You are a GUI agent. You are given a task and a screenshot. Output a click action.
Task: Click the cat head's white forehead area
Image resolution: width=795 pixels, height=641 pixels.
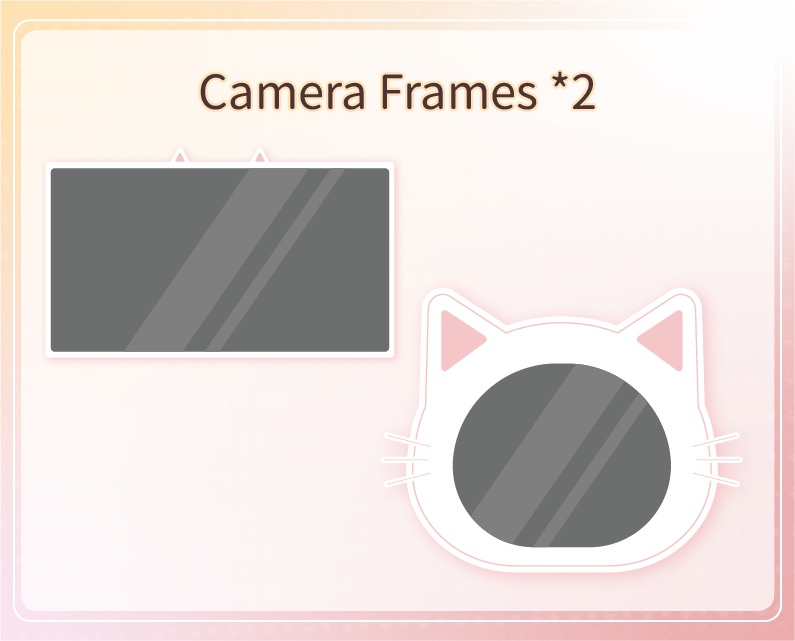coord(562,342)
